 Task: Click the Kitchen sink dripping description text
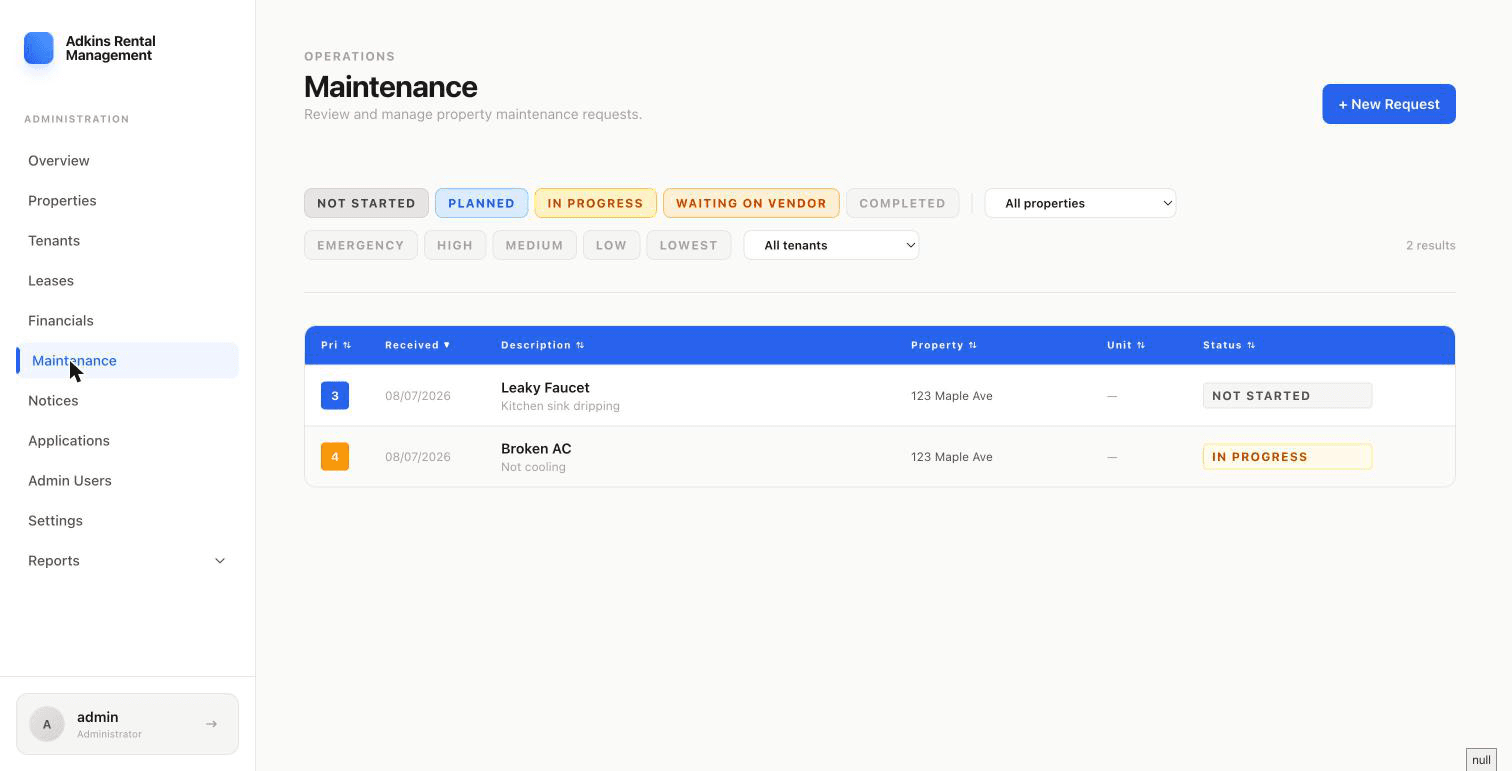560,406
